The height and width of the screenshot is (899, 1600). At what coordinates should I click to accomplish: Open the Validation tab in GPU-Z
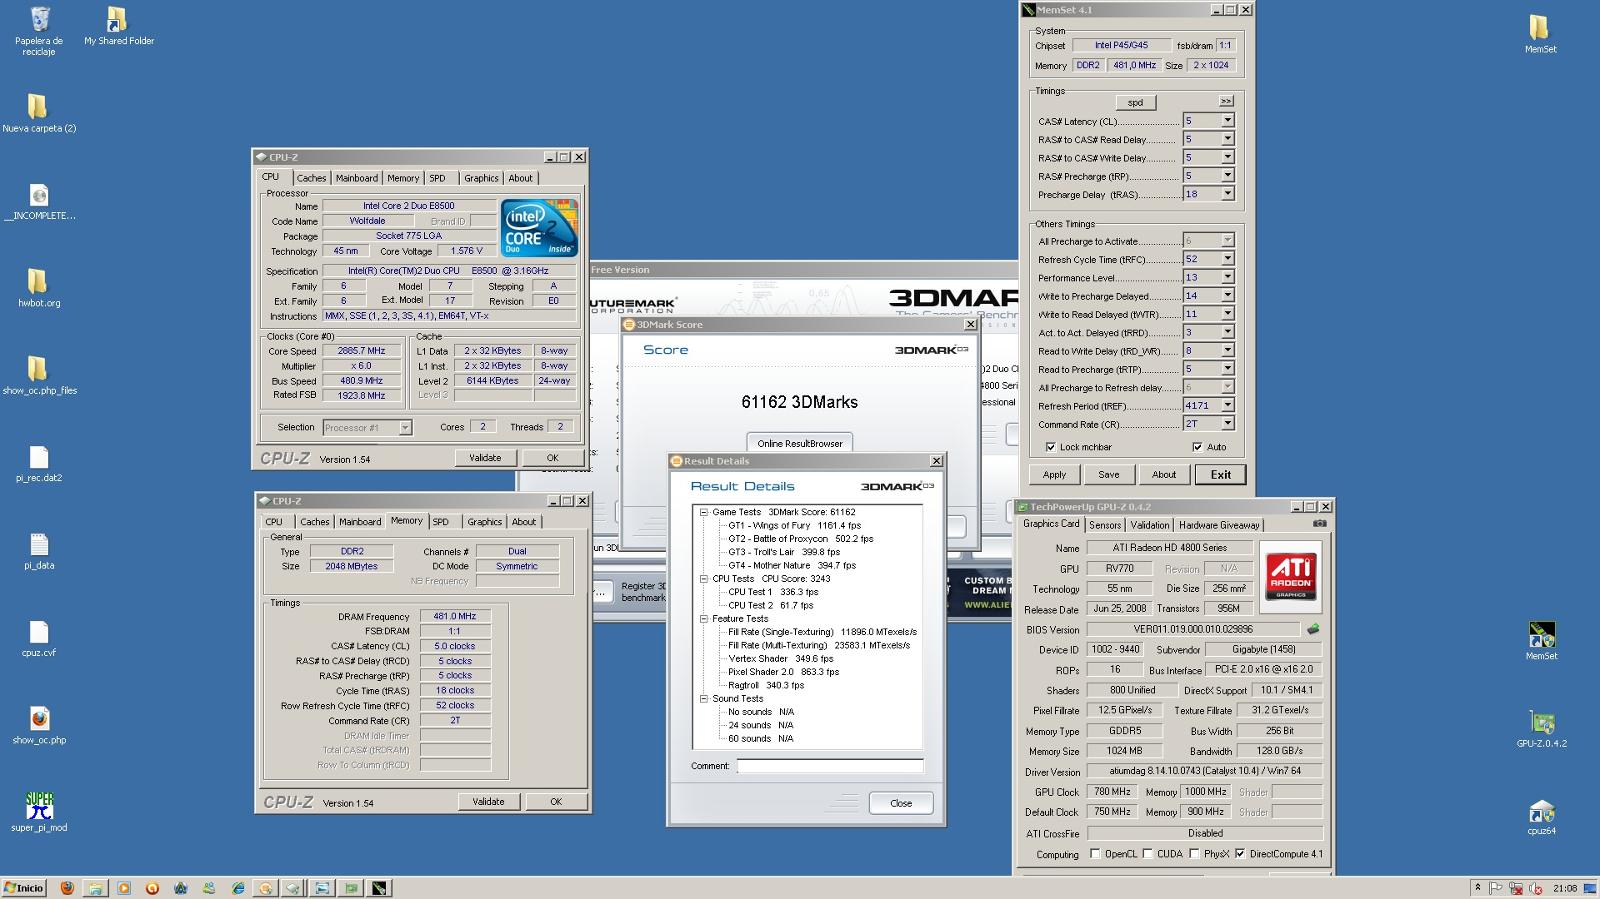click(x=1150, y=525)
